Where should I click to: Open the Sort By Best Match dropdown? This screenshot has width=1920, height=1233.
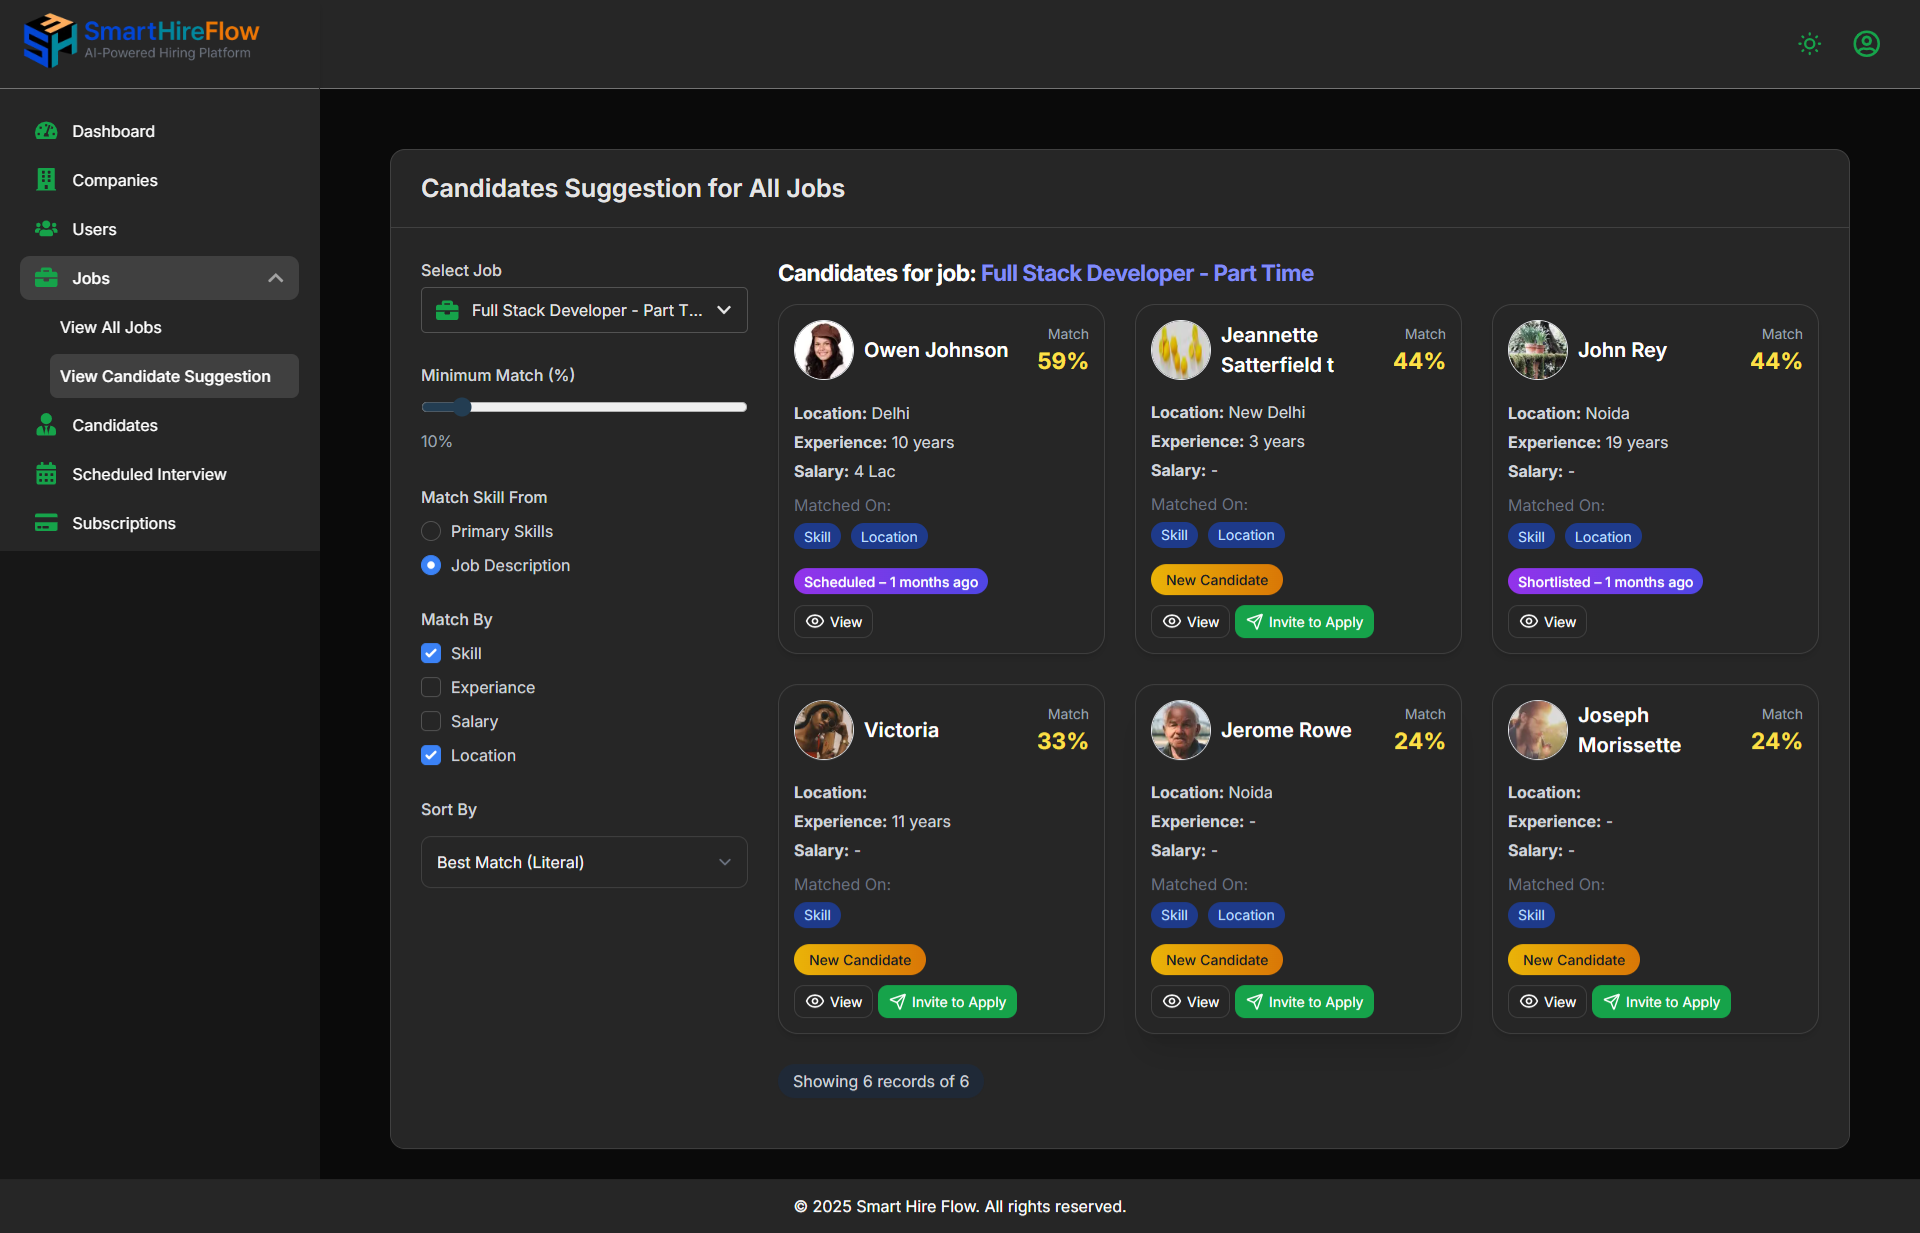(584, 862)
